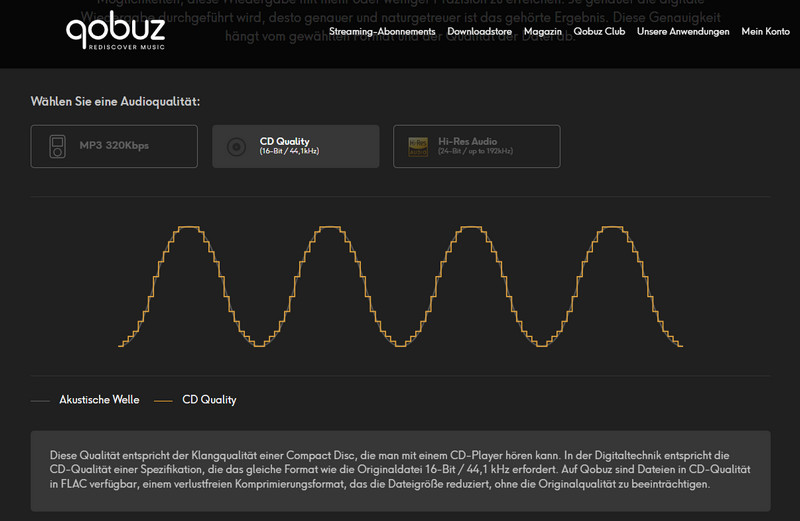This screenshot has height=521, width=800.
Task: Select the Hi-Res Audio option
Action: (x=477, y=146)
